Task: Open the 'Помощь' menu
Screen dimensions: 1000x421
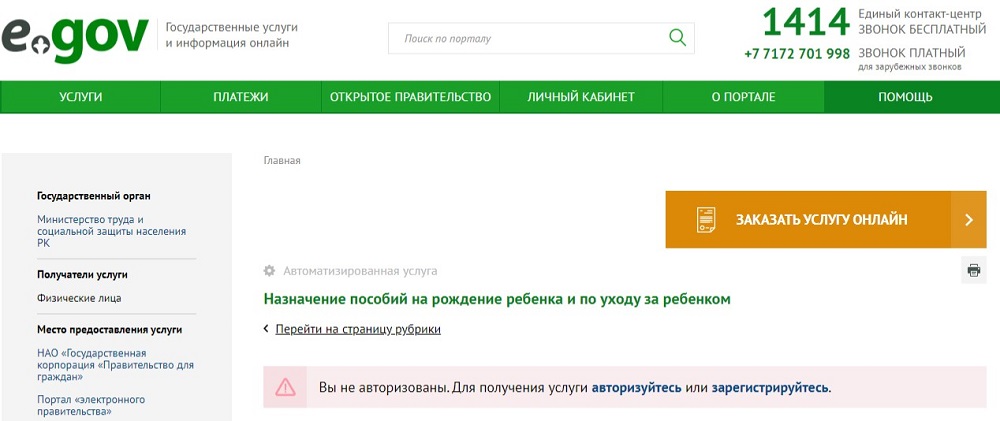Action: [x=905, y=97]
